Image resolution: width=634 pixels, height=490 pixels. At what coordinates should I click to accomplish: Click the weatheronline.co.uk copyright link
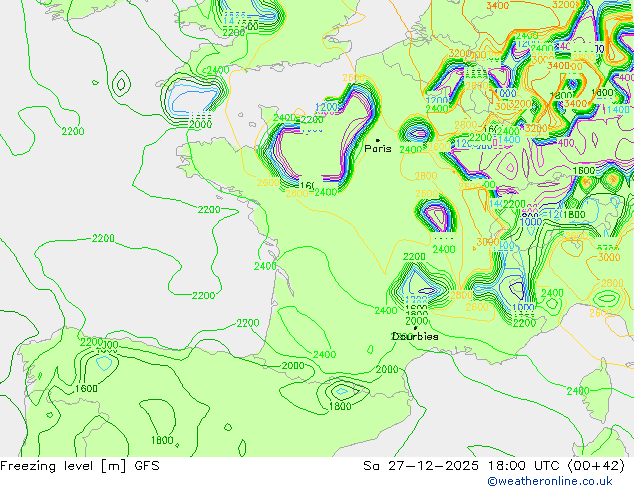[550, 481]
